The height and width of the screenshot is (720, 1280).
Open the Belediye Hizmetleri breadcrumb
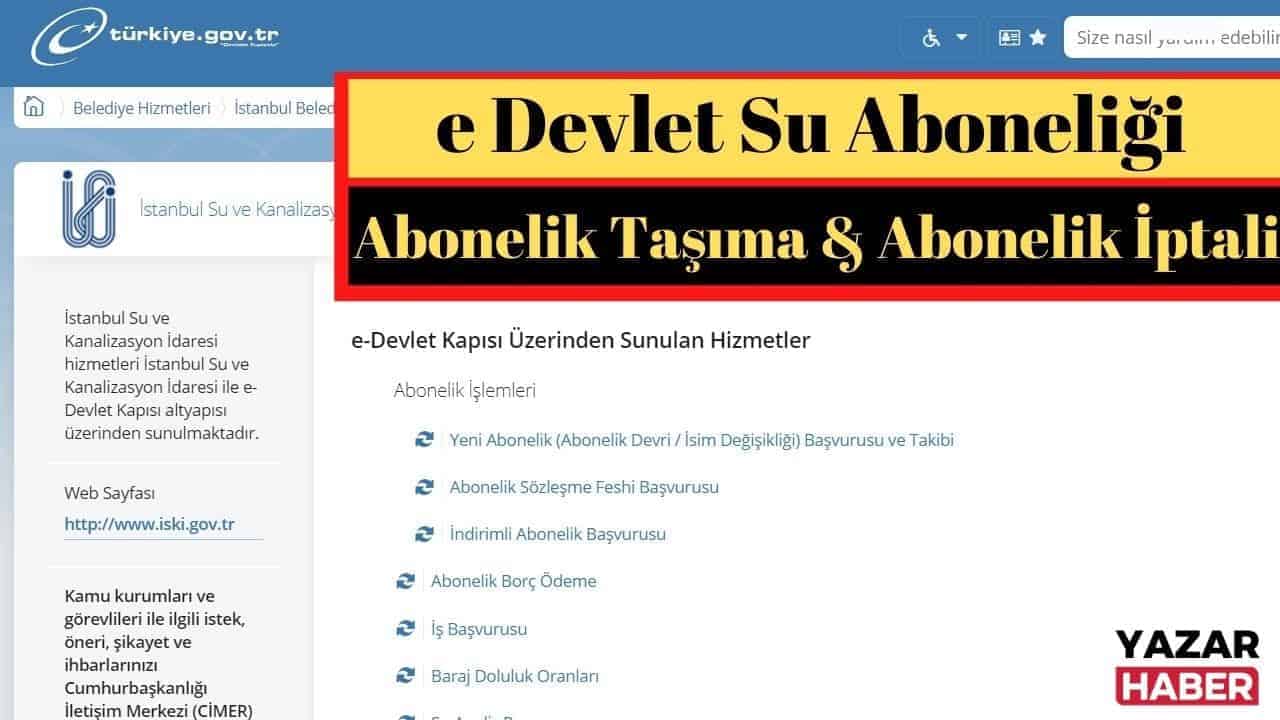(142, 108)
